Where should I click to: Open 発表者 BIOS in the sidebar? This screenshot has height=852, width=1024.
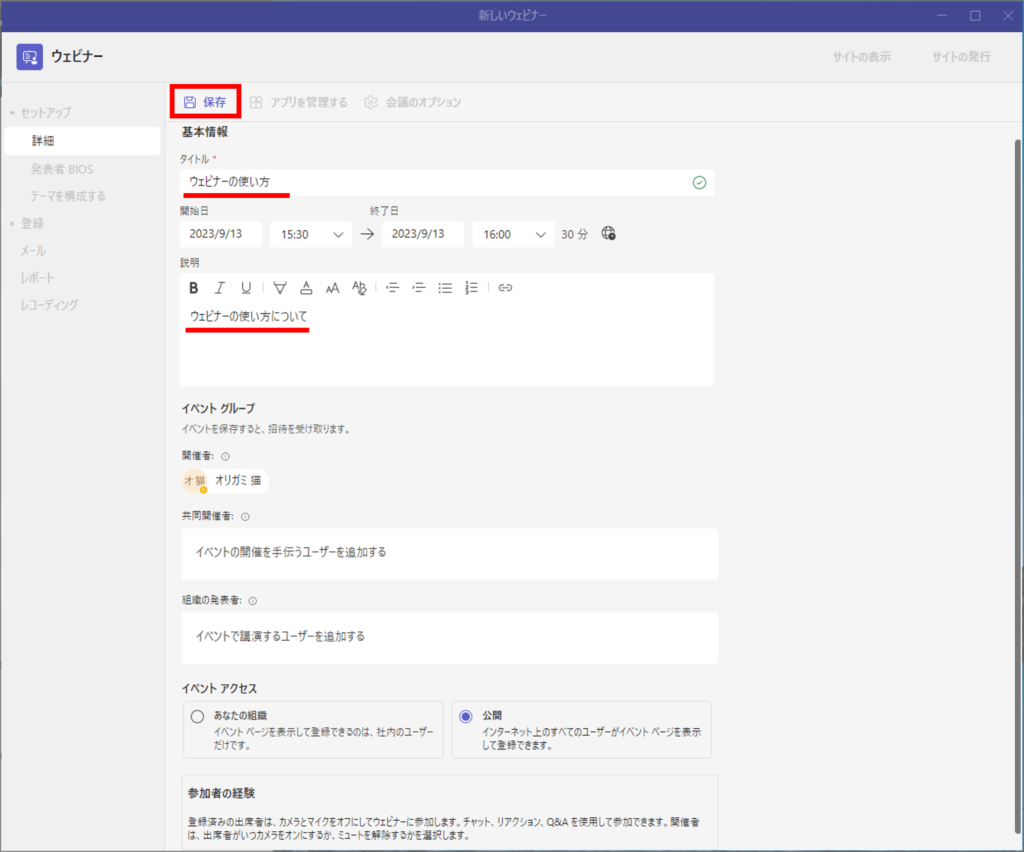coord(61,169)
